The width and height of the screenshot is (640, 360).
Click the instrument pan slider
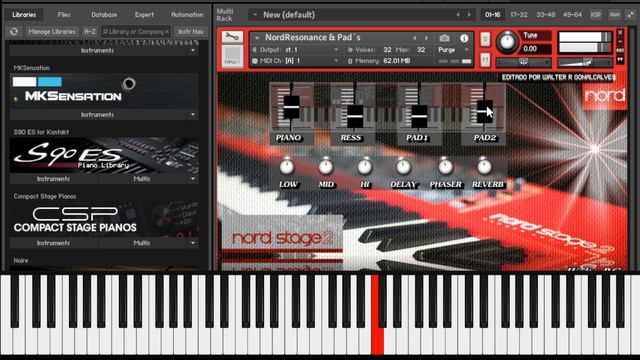click(523, 62)
